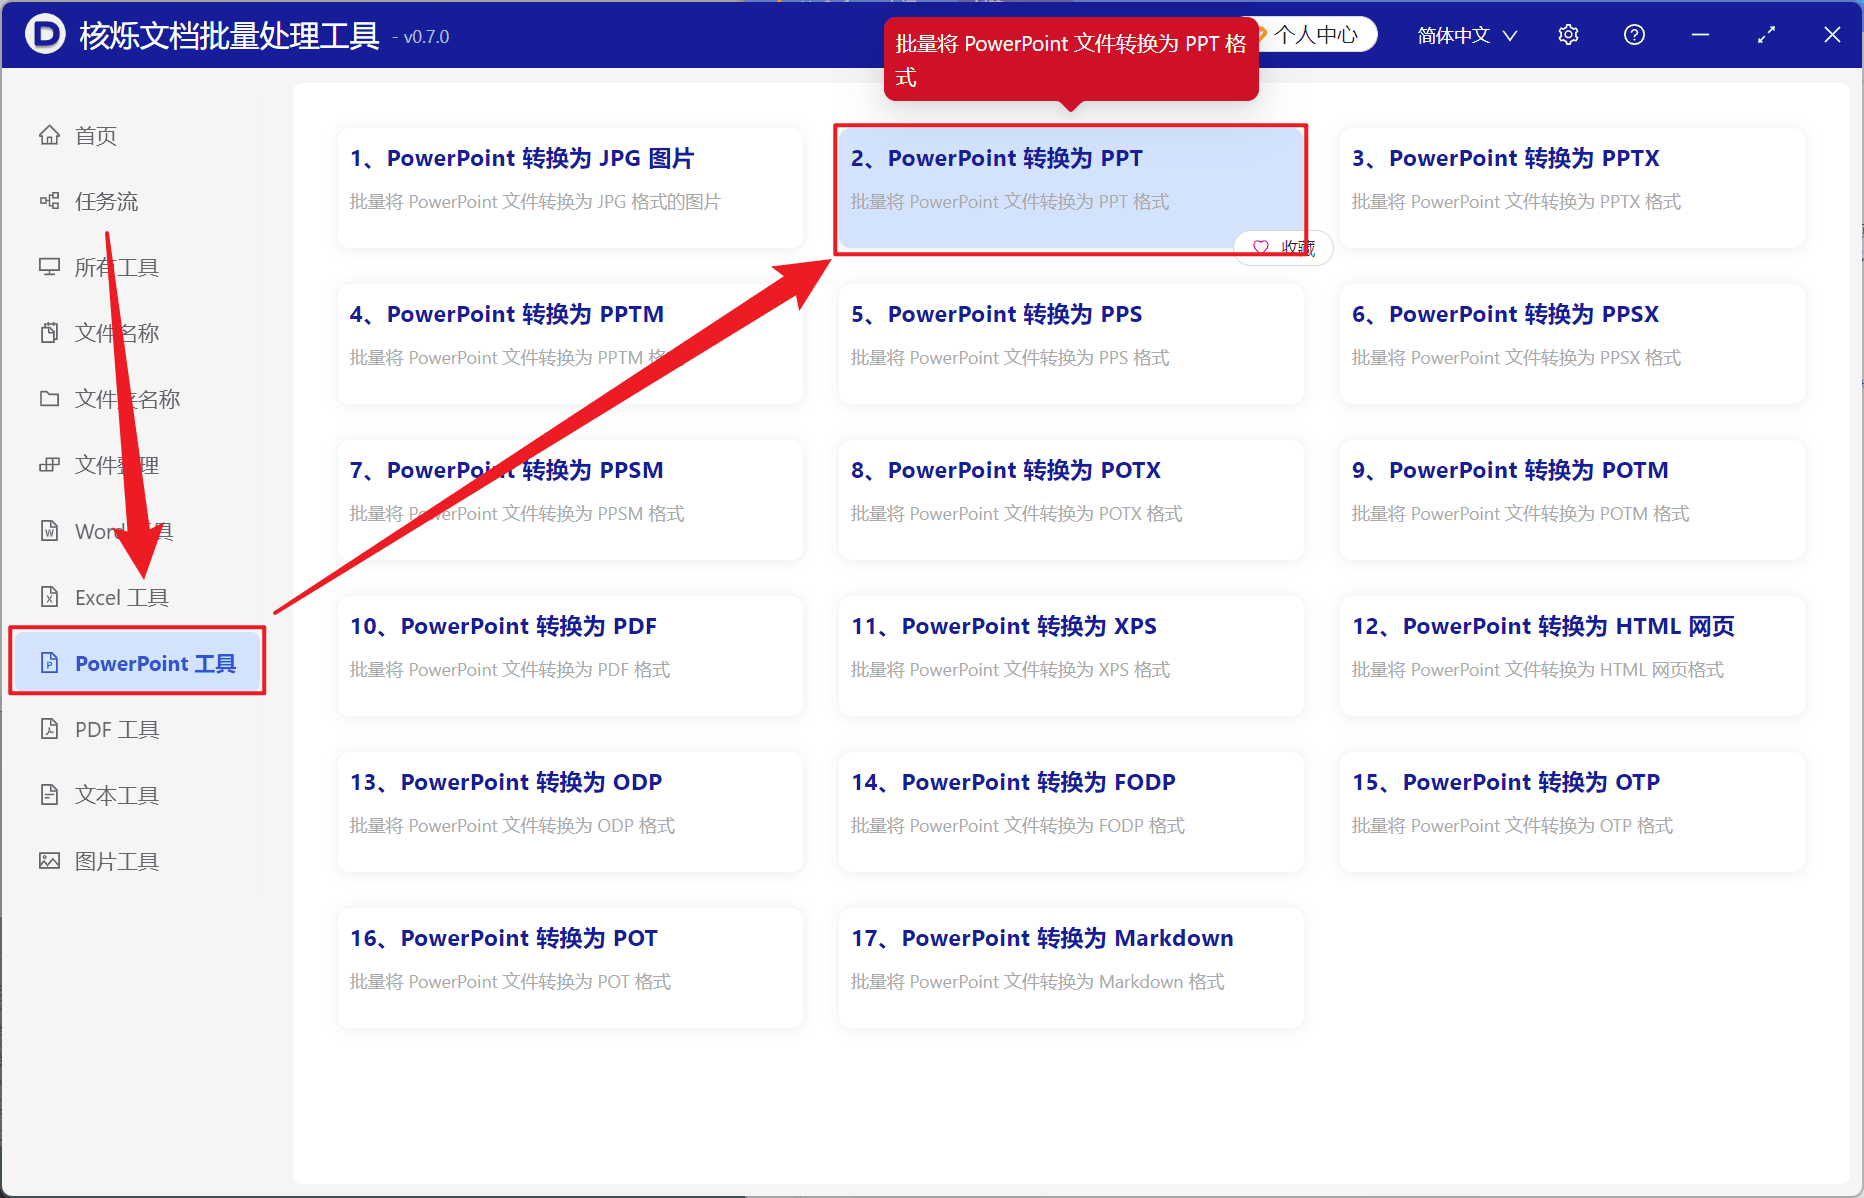Toggle the fullscreen expand arrows icon

click(1766, 35)
